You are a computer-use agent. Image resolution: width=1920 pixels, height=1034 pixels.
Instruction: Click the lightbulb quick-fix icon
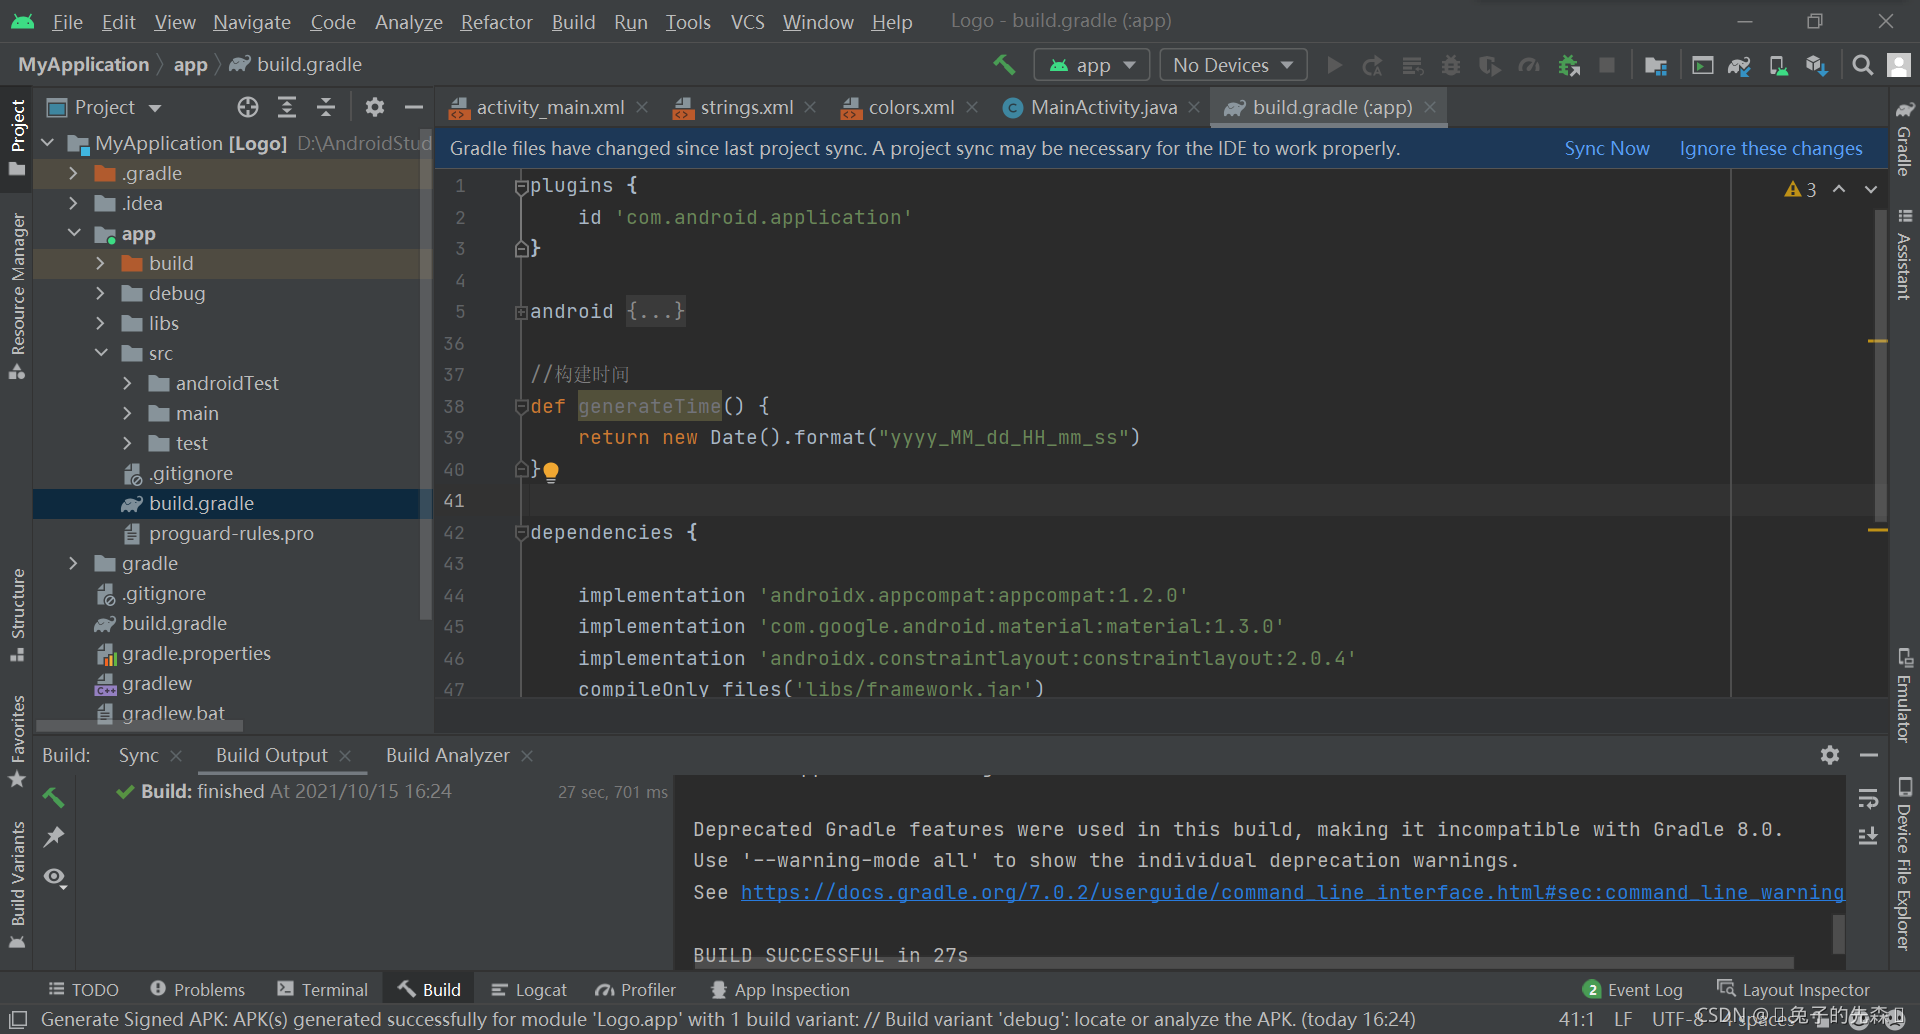click(551, 471)
